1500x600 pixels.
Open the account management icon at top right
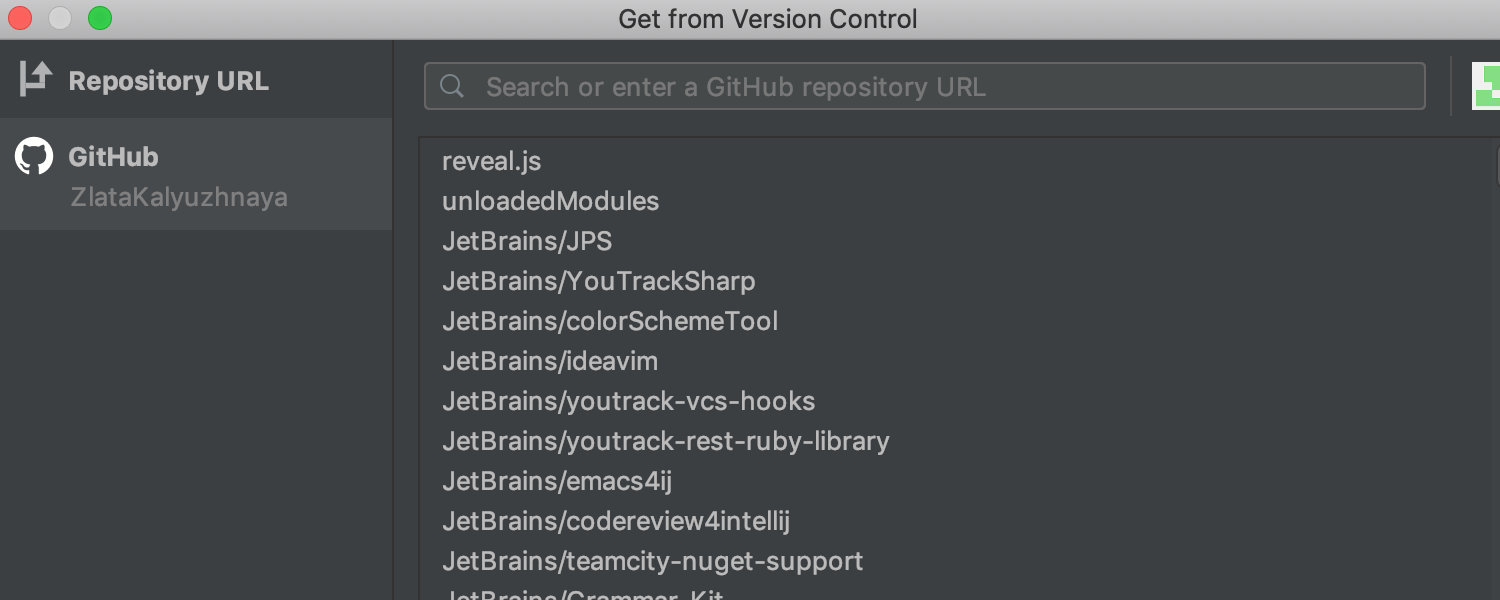pyautogui.click(x=1487, y=86)
